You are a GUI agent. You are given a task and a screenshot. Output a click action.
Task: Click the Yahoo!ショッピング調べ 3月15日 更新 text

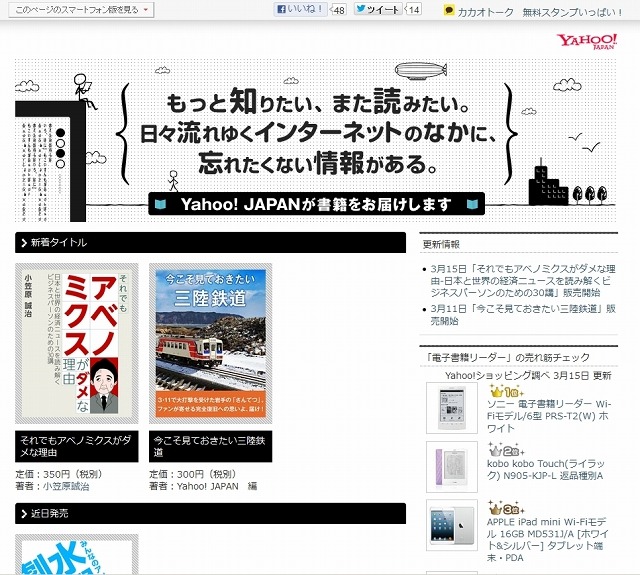[x=528, y=375]
